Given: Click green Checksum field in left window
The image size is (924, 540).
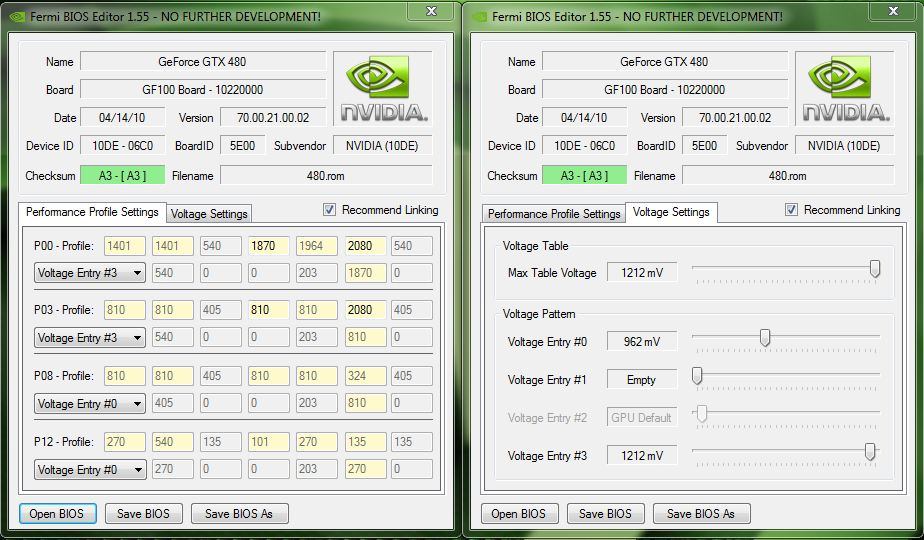Looking at the screenshot, I should click(x=123, y=175).
